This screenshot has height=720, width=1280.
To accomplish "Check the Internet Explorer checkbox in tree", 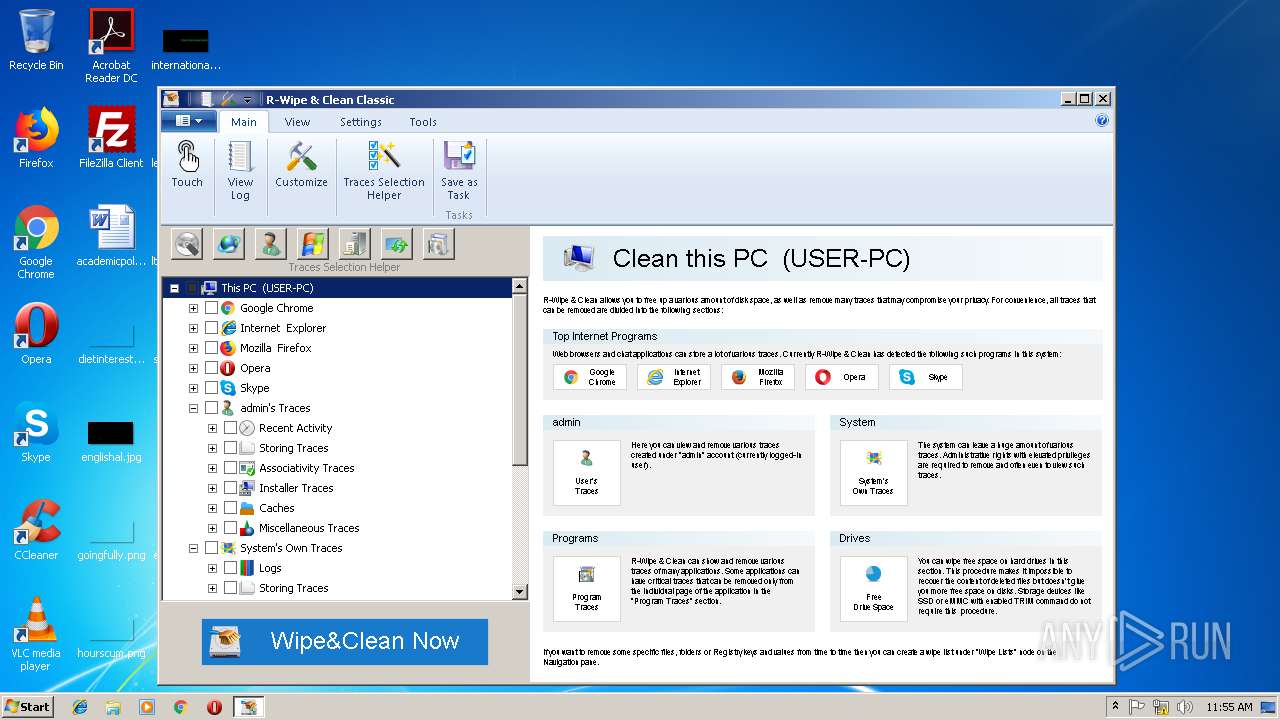I will tap(211, 328).
